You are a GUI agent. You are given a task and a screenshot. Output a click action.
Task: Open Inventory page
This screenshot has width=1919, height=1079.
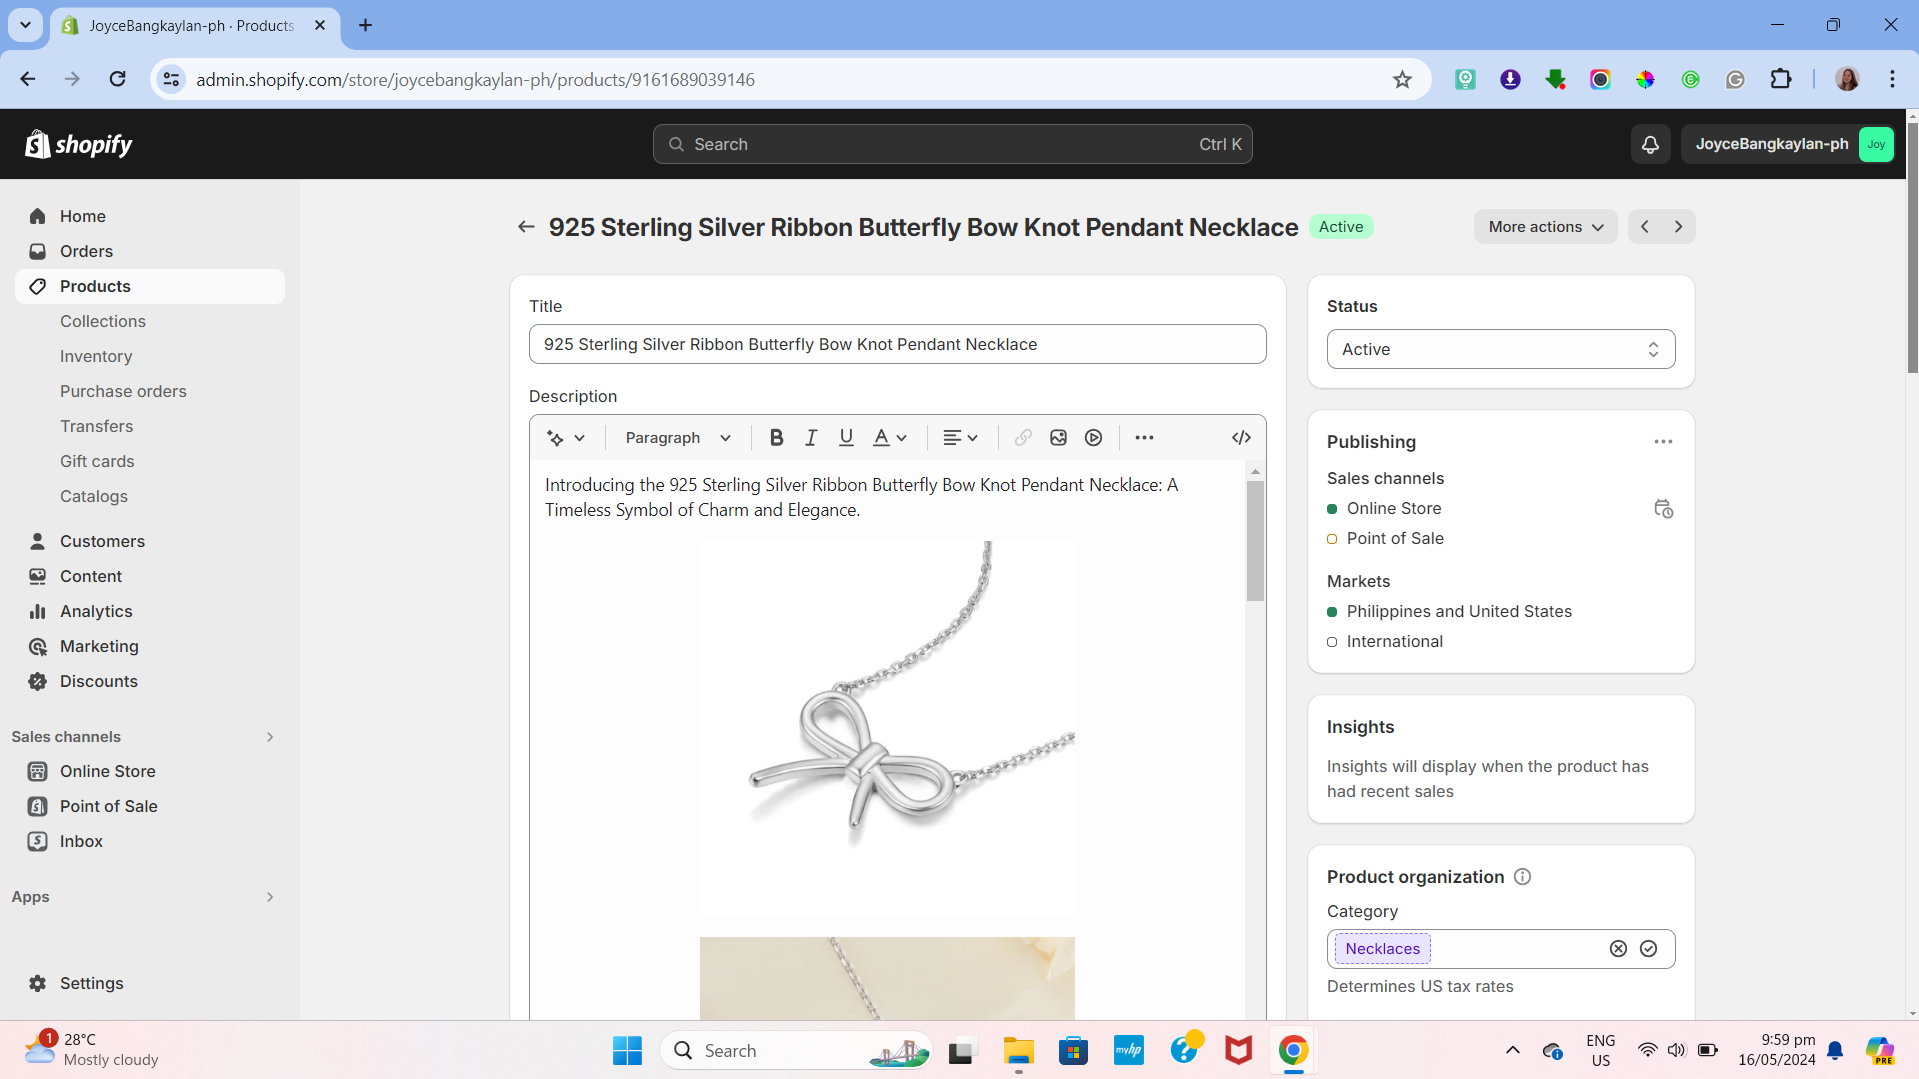point(96,357)
